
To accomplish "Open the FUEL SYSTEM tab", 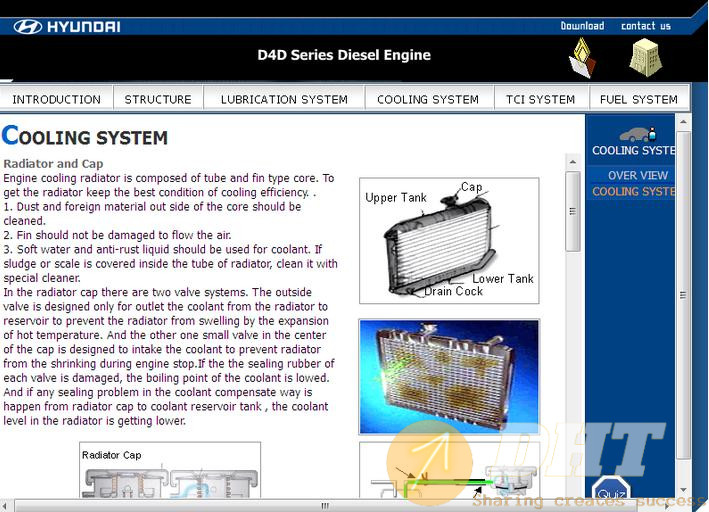I will click(639, 100).
